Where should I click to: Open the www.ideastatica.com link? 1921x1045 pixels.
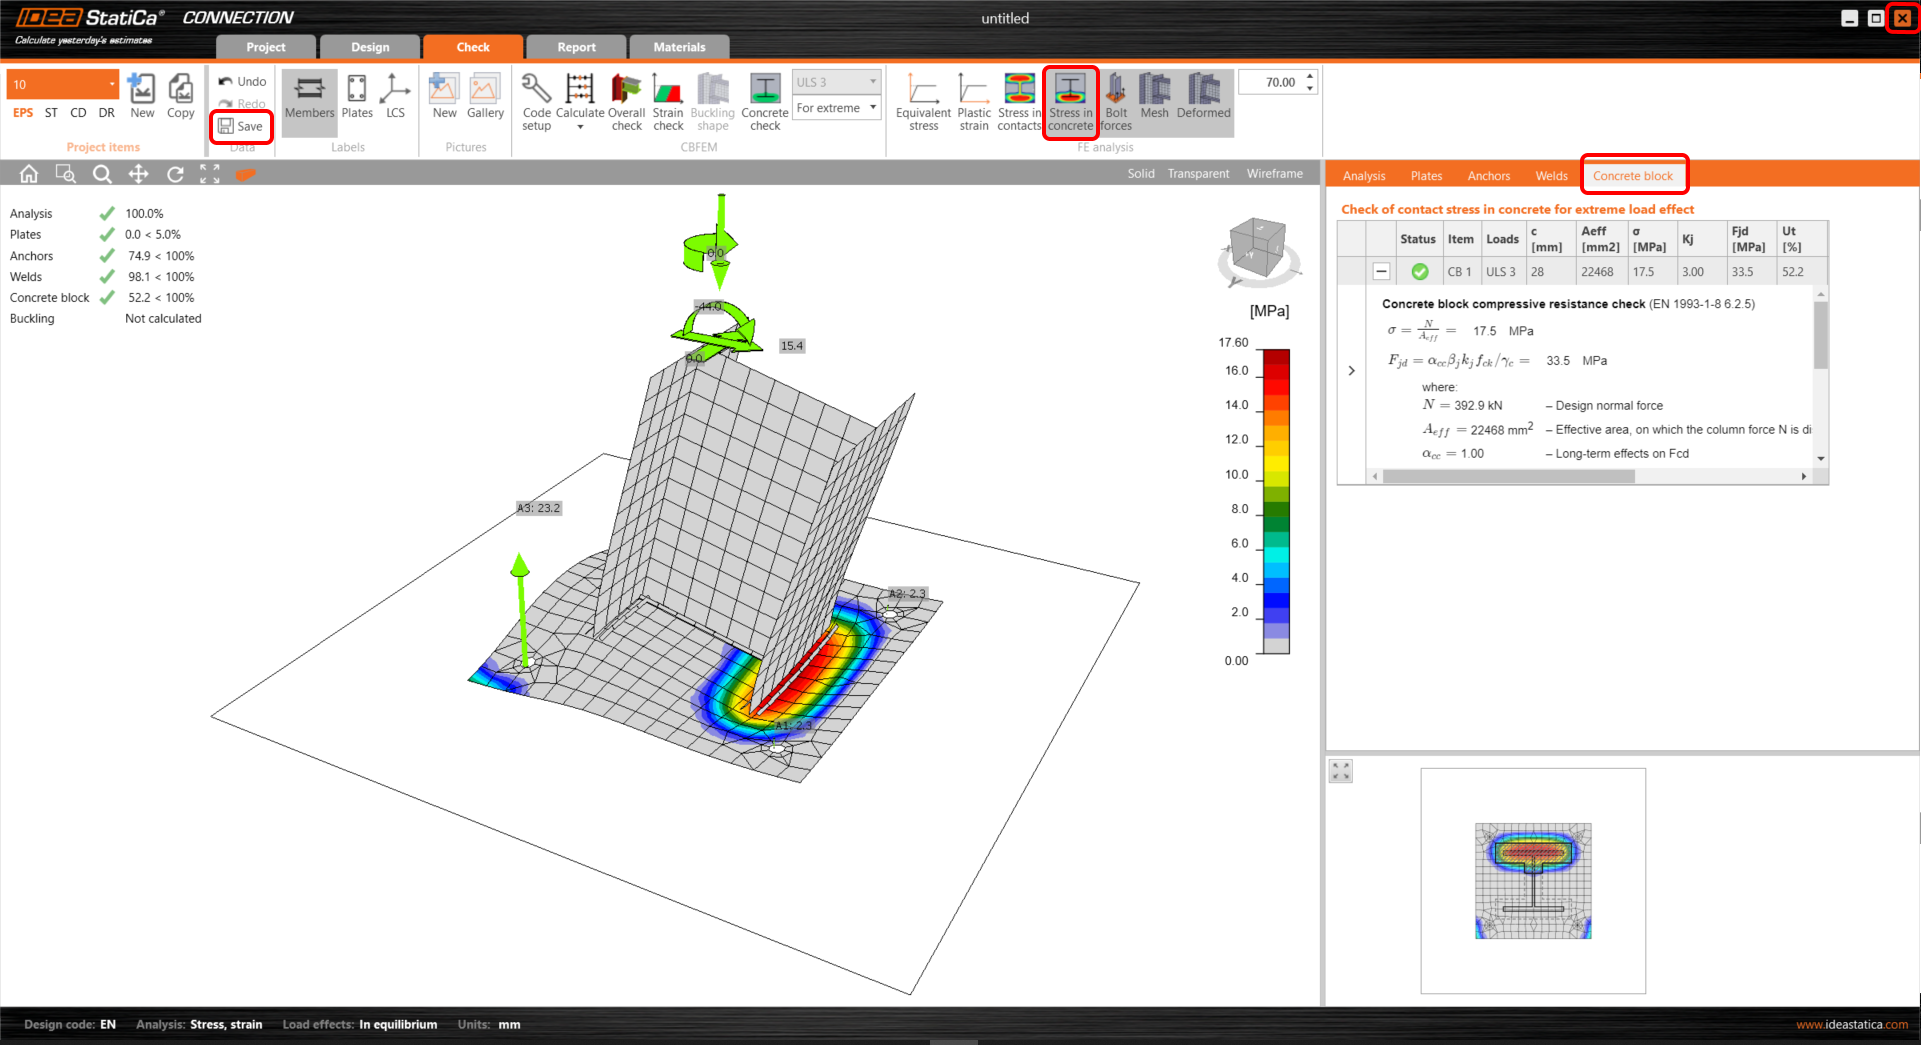1851,1024
